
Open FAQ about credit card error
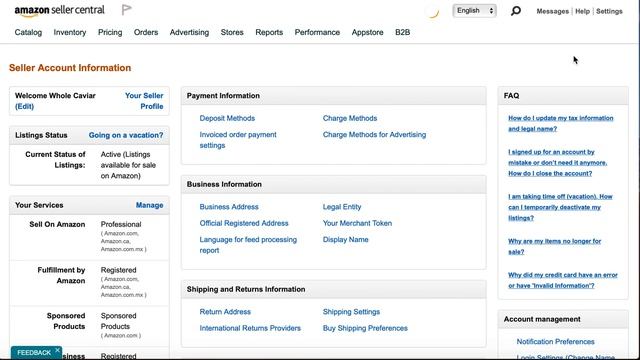click(563, 280)
